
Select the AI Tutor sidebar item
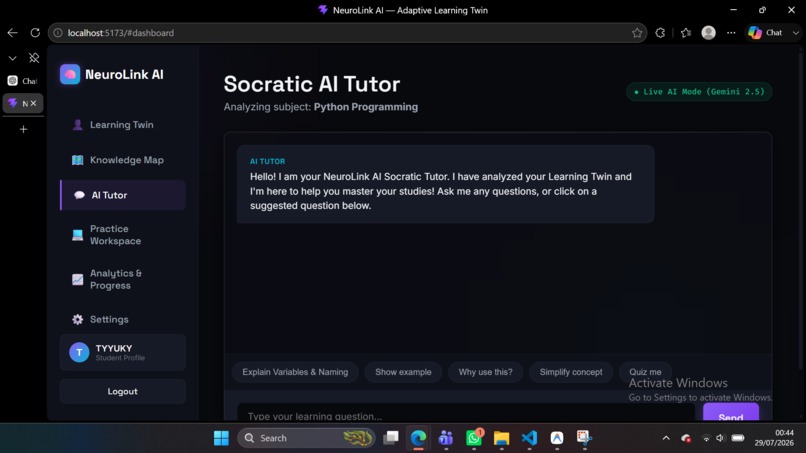(122, 195)
